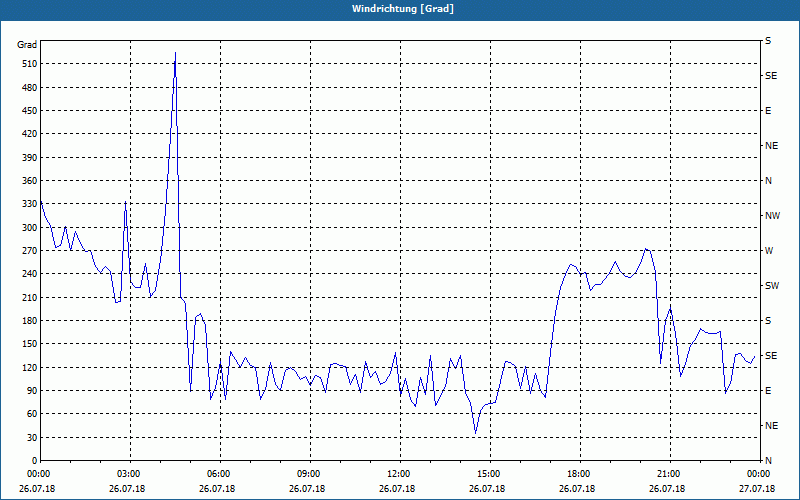Select the '27.07.18' date label
Screen dimensions: 800x500
(x=757, y=489)
